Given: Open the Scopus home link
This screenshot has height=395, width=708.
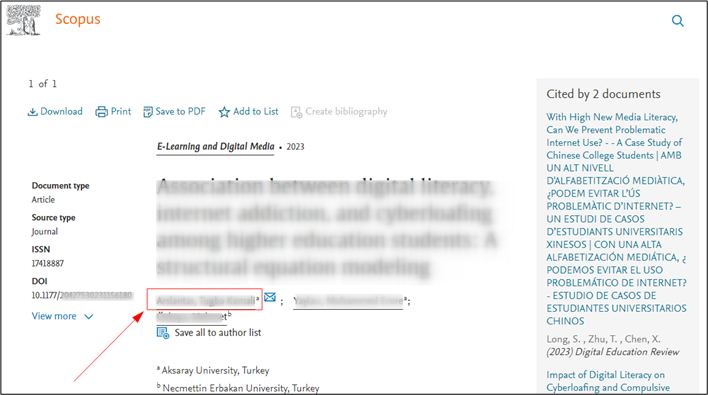Looking at the screenshot, I should 78,19.
